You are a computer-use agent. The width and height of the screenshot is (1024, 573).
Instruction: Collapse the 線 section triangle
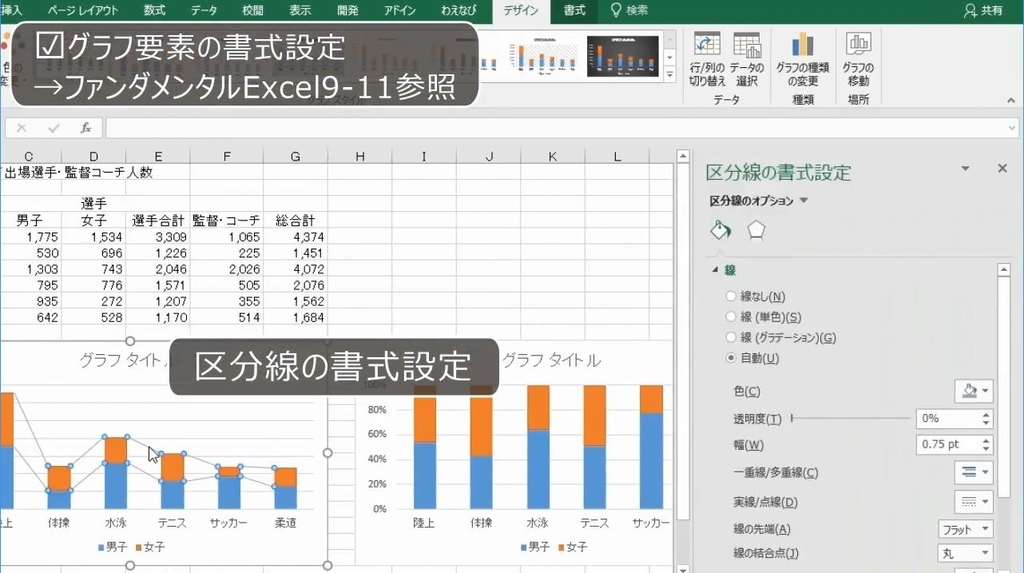[x=715, y=269]
